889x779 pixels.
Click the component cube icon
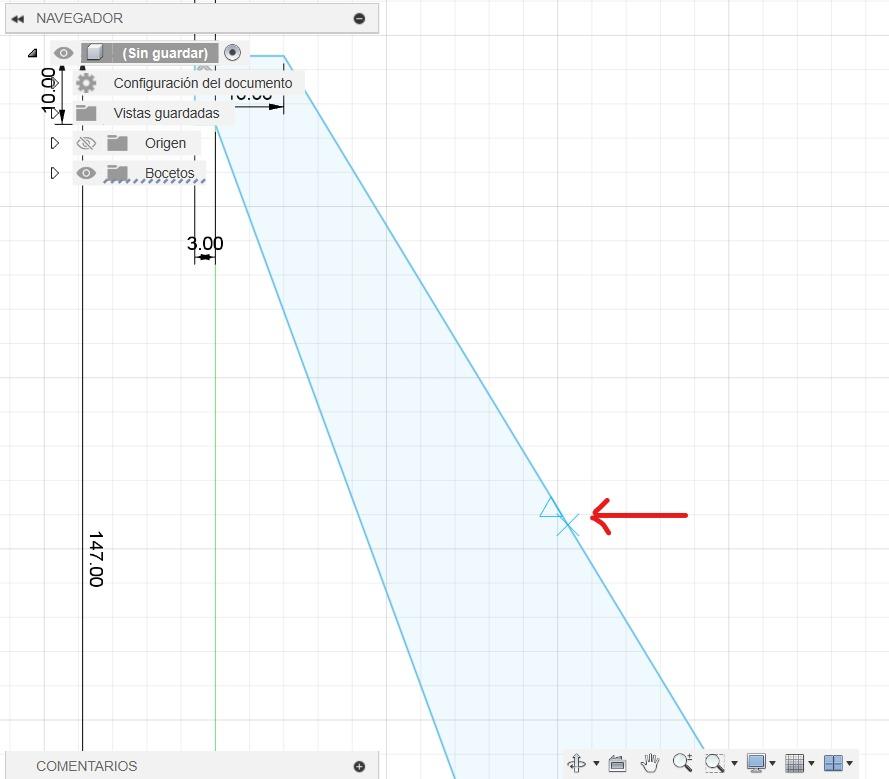(95, 53)
